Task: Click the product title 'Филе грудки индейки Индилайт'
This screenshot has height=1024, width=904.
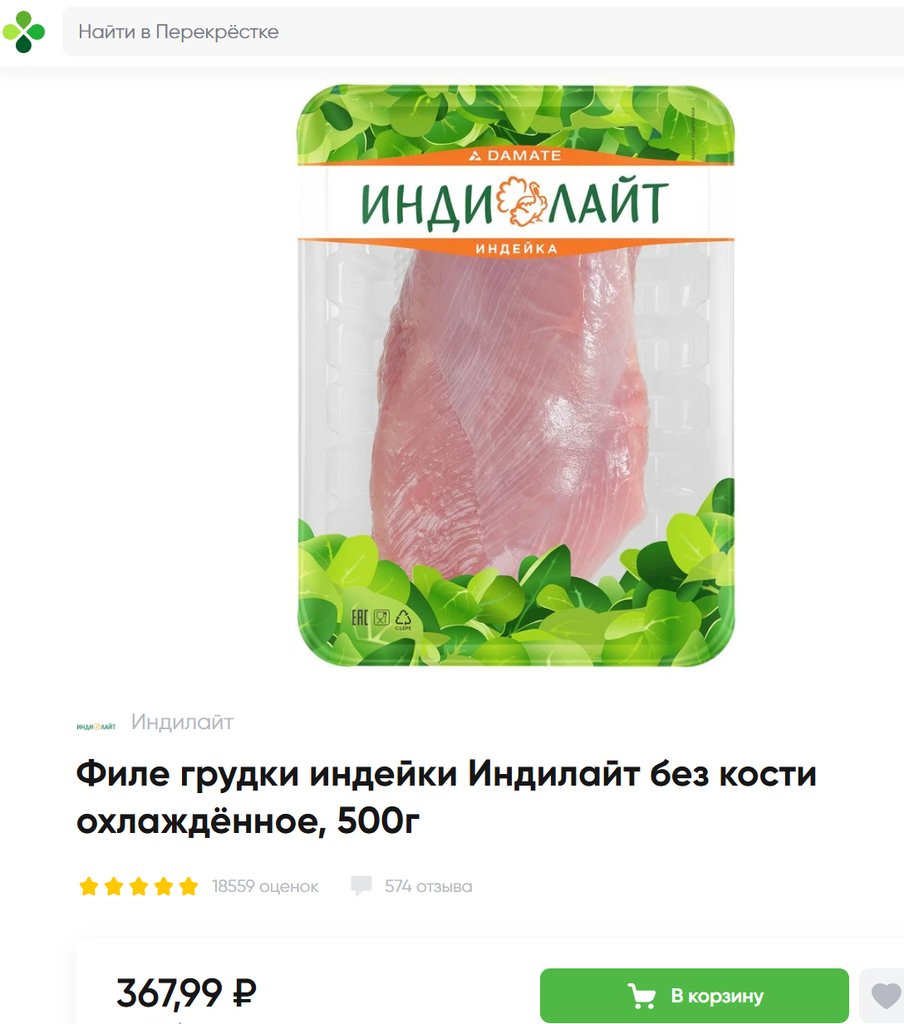Action: click(x=357, y=775)
